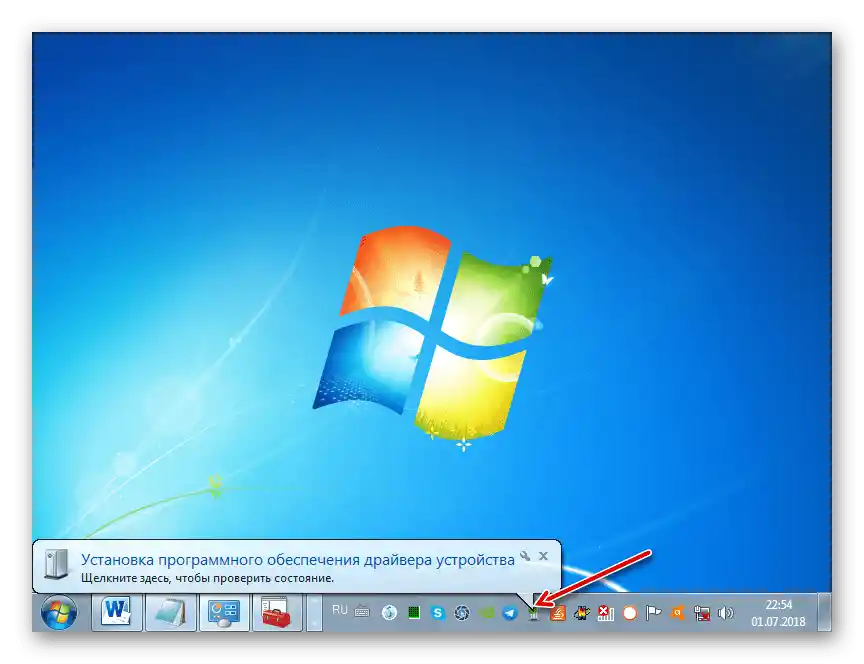Click the multicolored flame tray icon
864x664 pixels.
(582, 613)
